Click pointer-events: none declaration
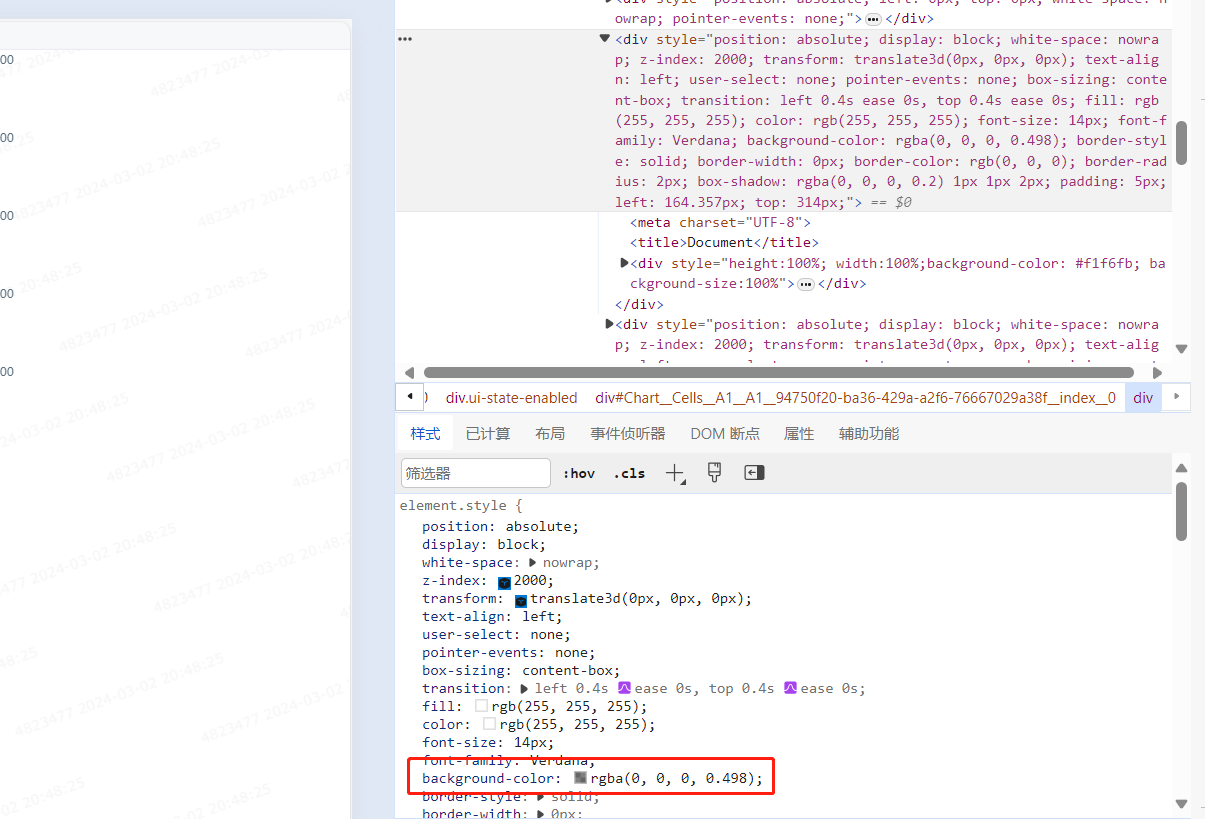This screenshot has height=819, width=1205. [508, 653]
